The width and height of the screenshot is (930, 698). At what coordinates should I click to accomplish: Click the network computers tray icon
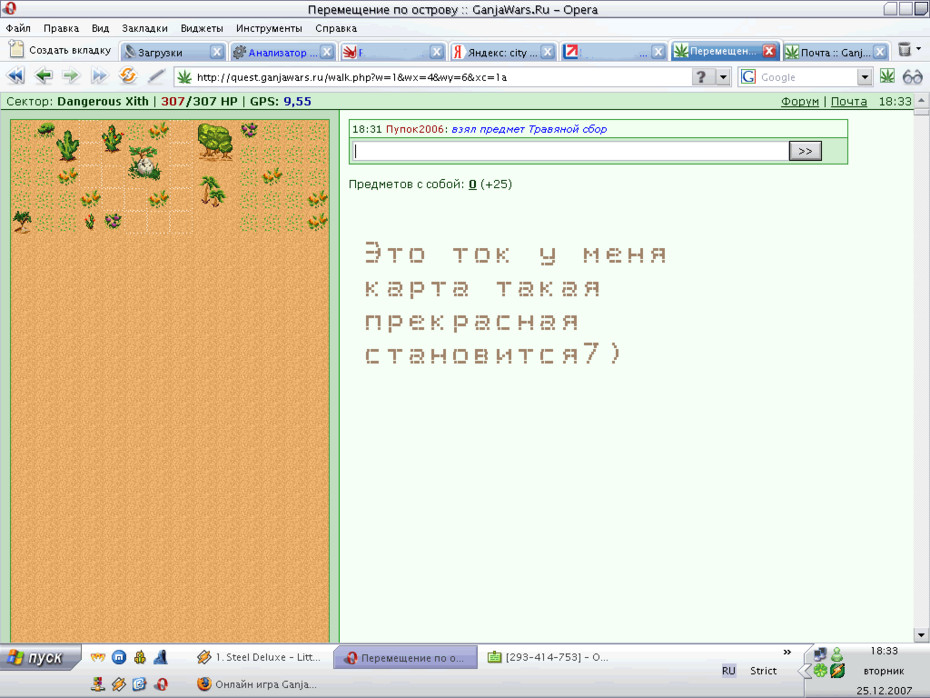pos(820,654)
